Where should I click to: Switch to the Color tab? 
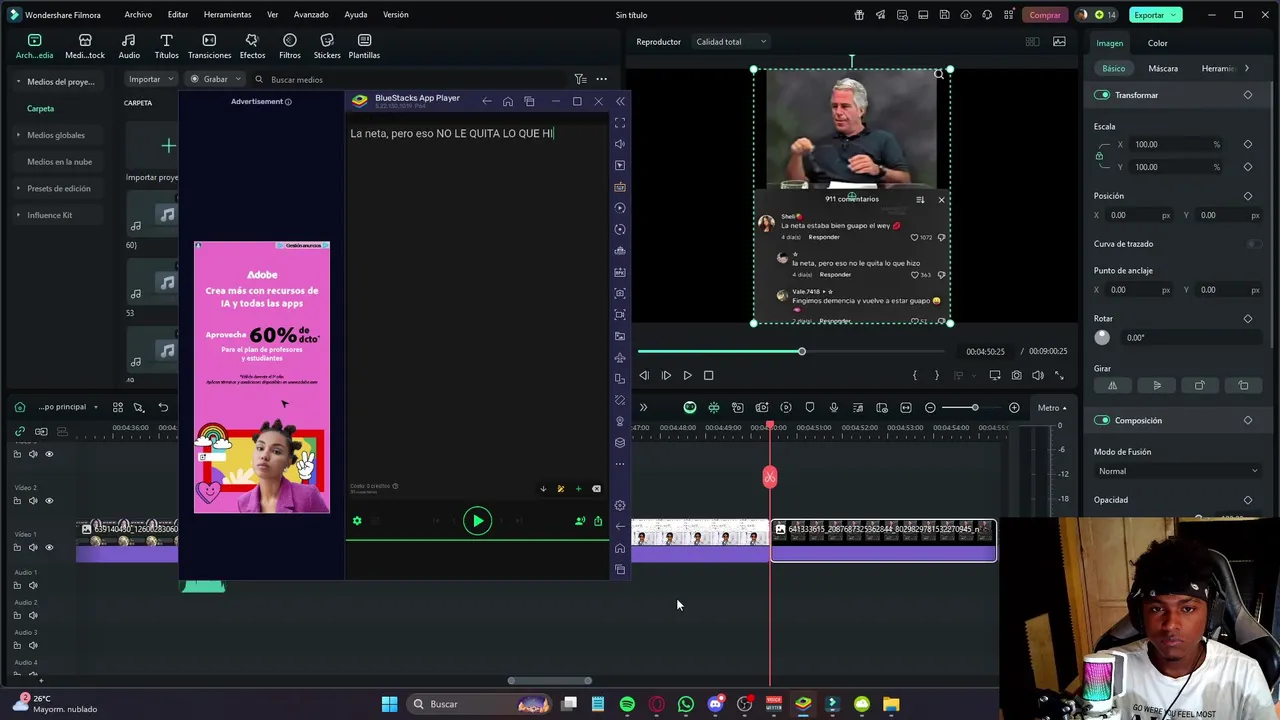1157,43
